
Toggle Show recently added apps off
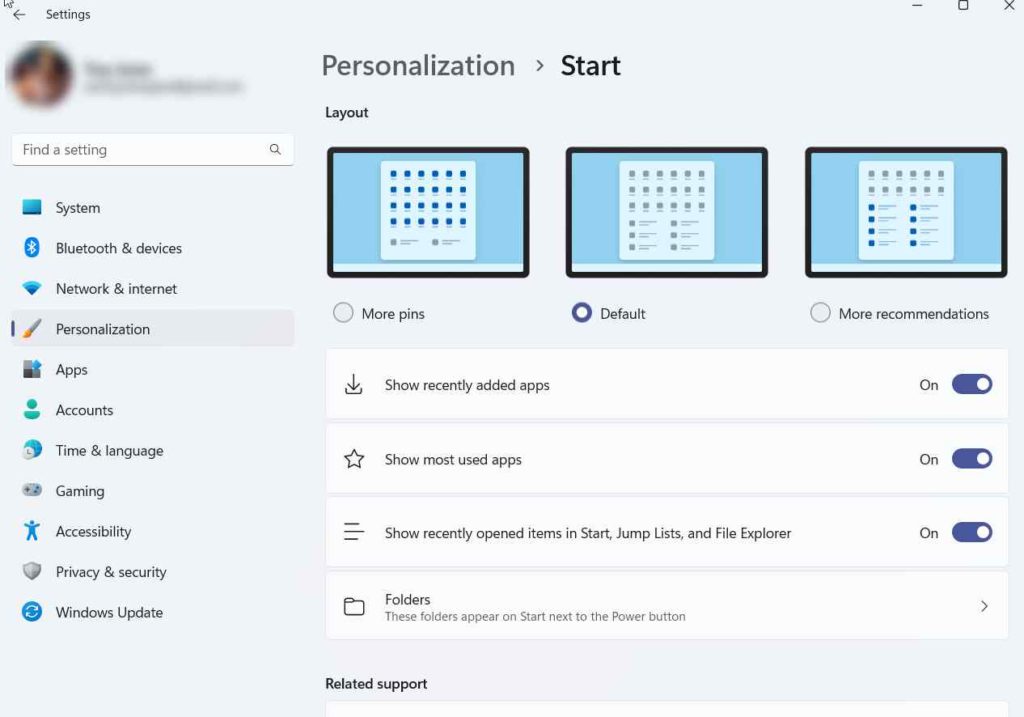tap(972, 385)
